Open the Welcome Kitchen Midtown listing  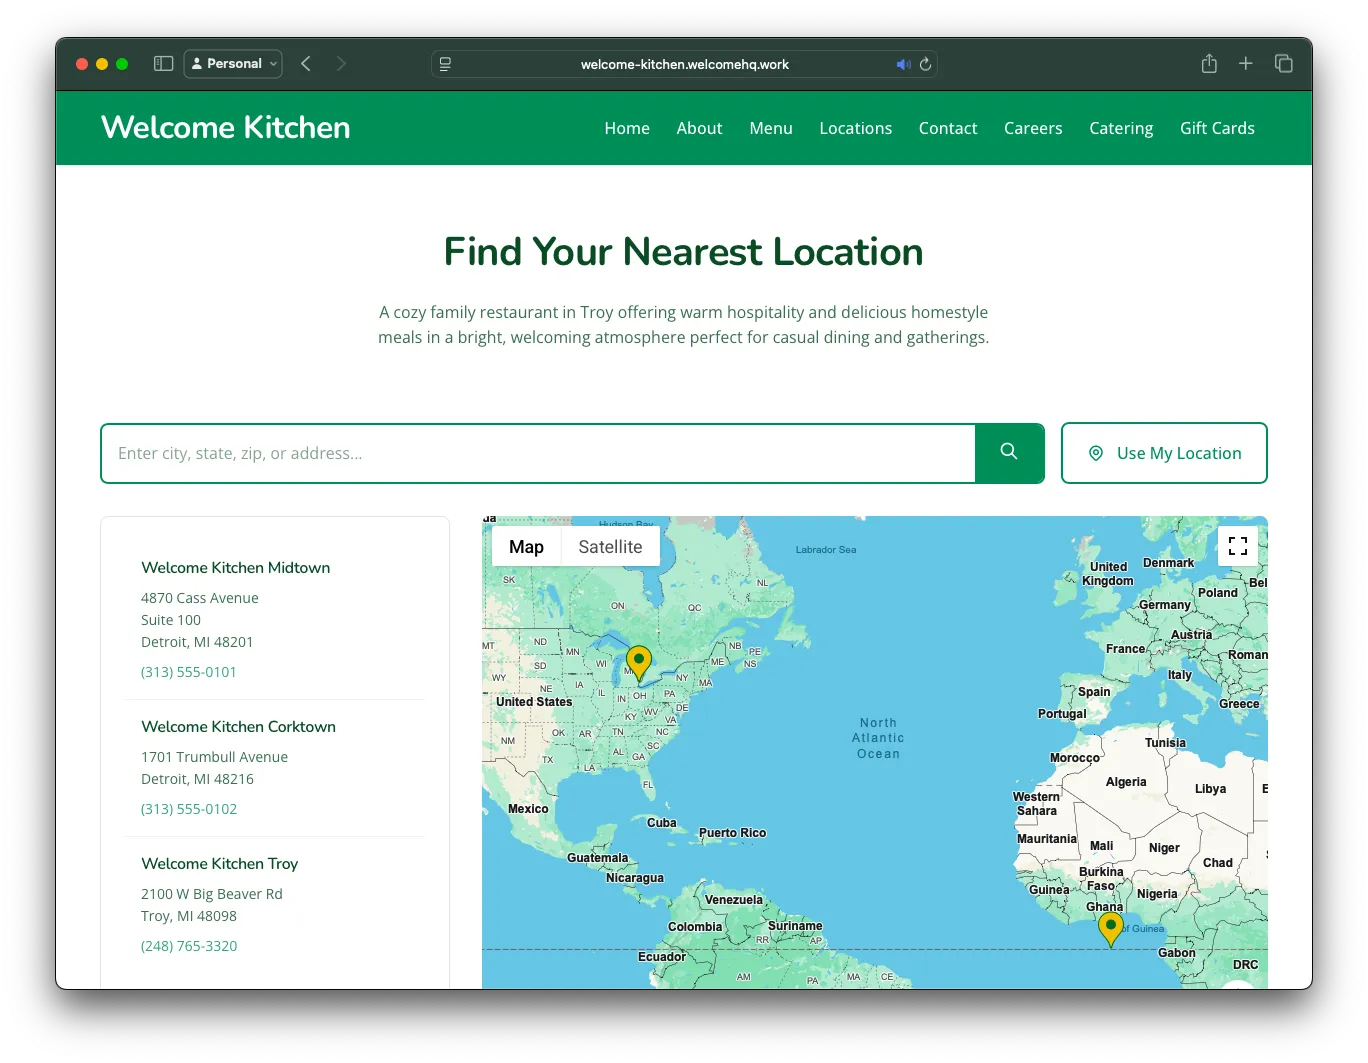click(236, 567)
